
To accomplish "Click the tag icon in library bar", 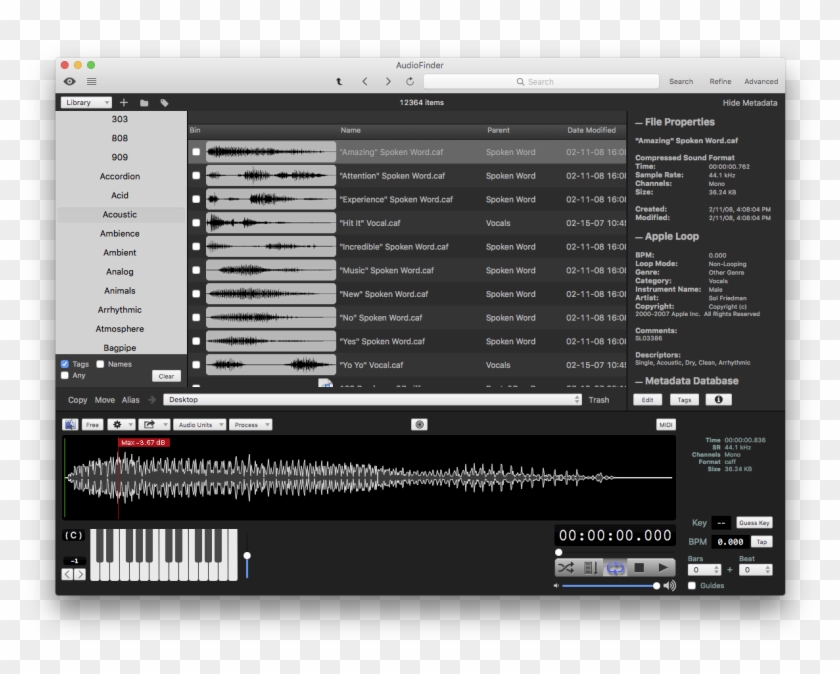I will [x=164, y=103].
